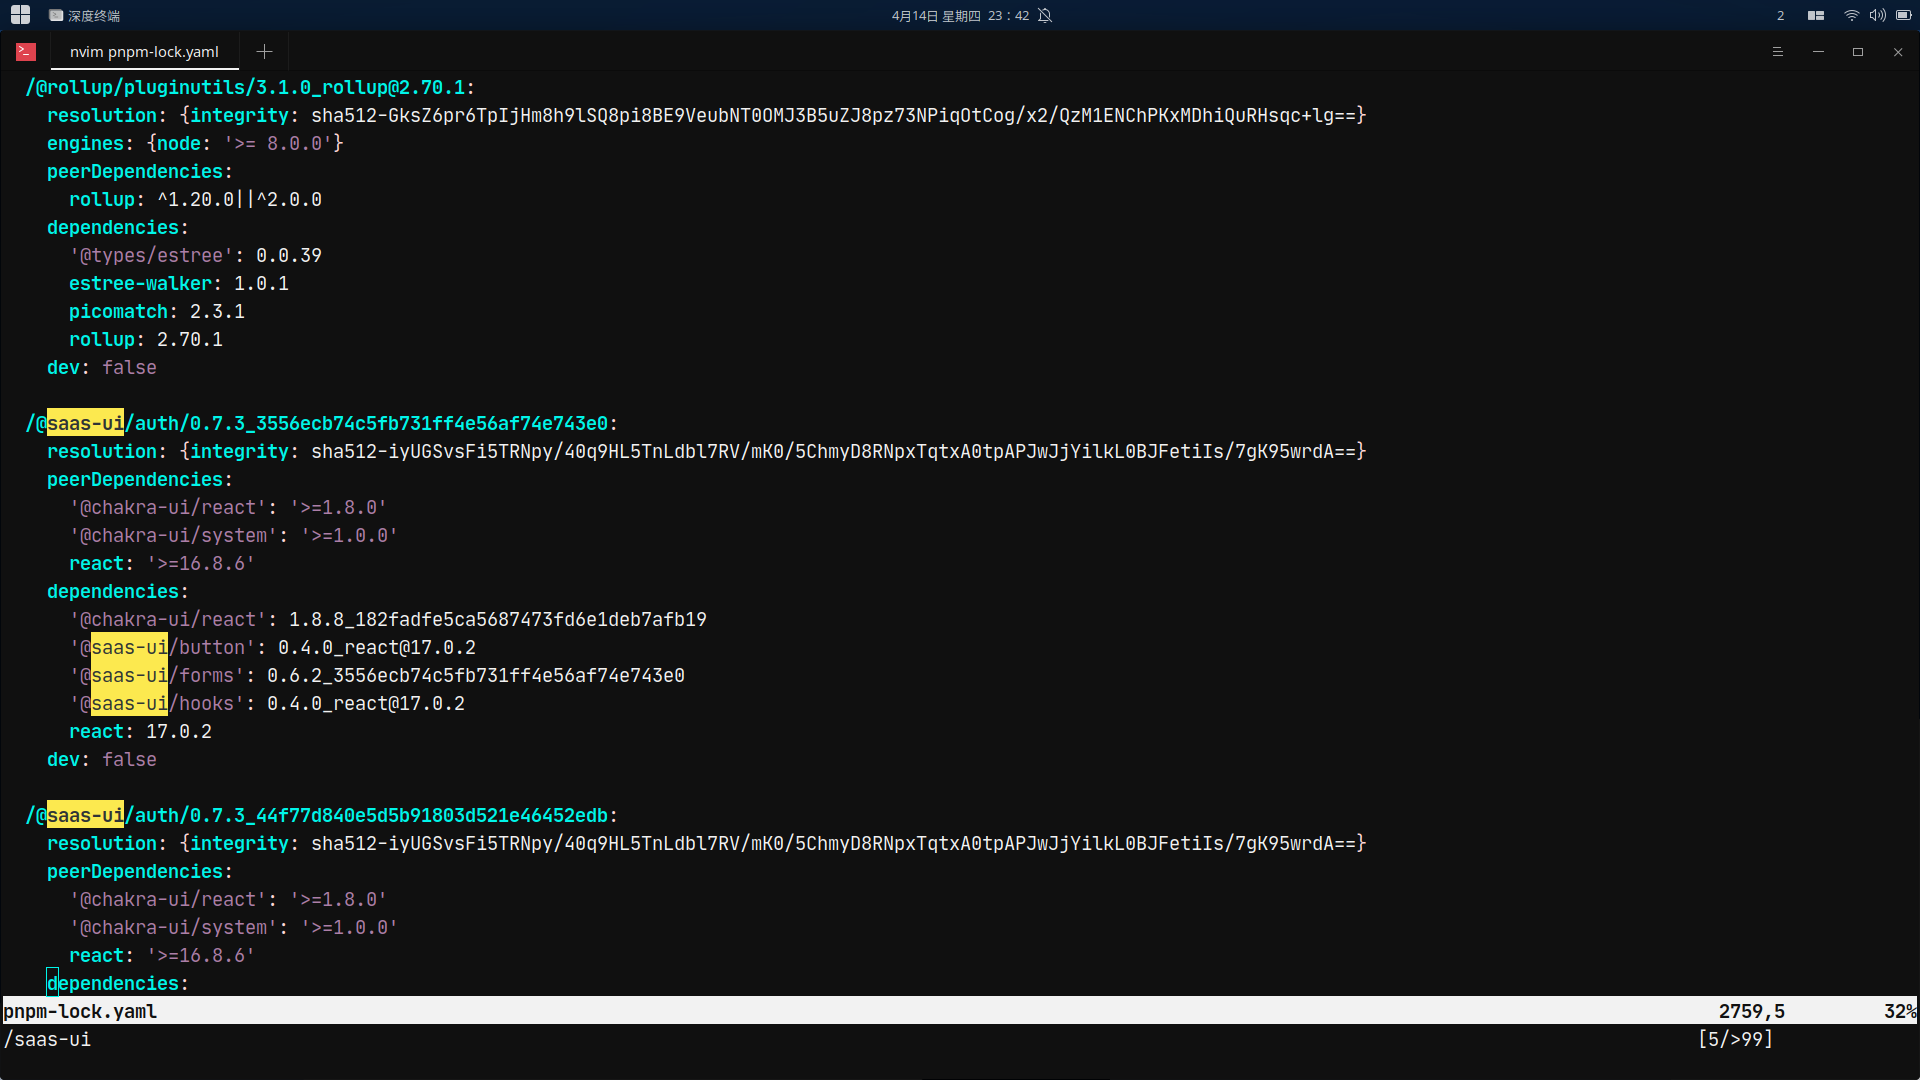Select the 深度终端 entry in the top taskbar
This screenshot has height=1080, width=1920.
90,15
